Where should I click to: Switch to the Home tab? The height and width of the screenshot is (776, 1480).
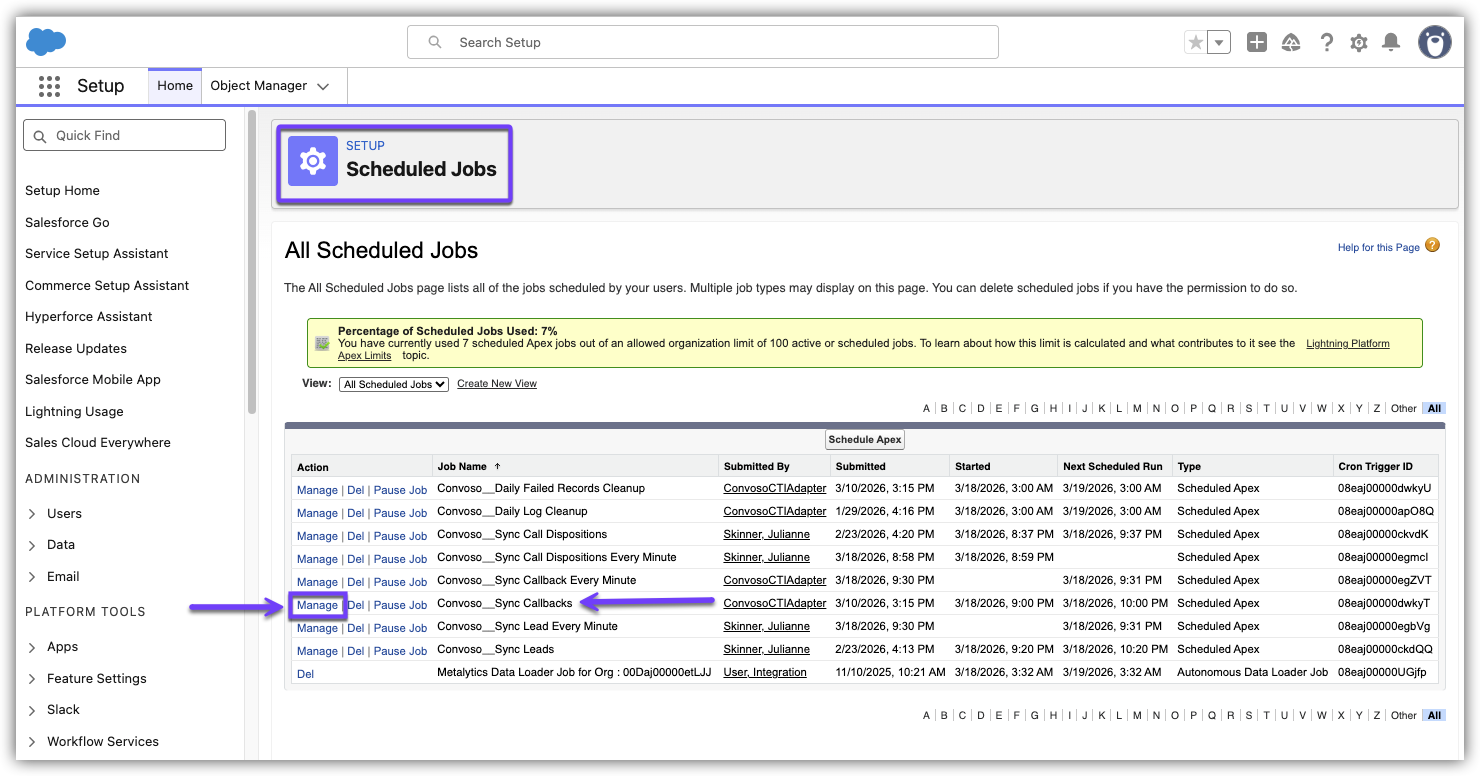click(175, 86)
